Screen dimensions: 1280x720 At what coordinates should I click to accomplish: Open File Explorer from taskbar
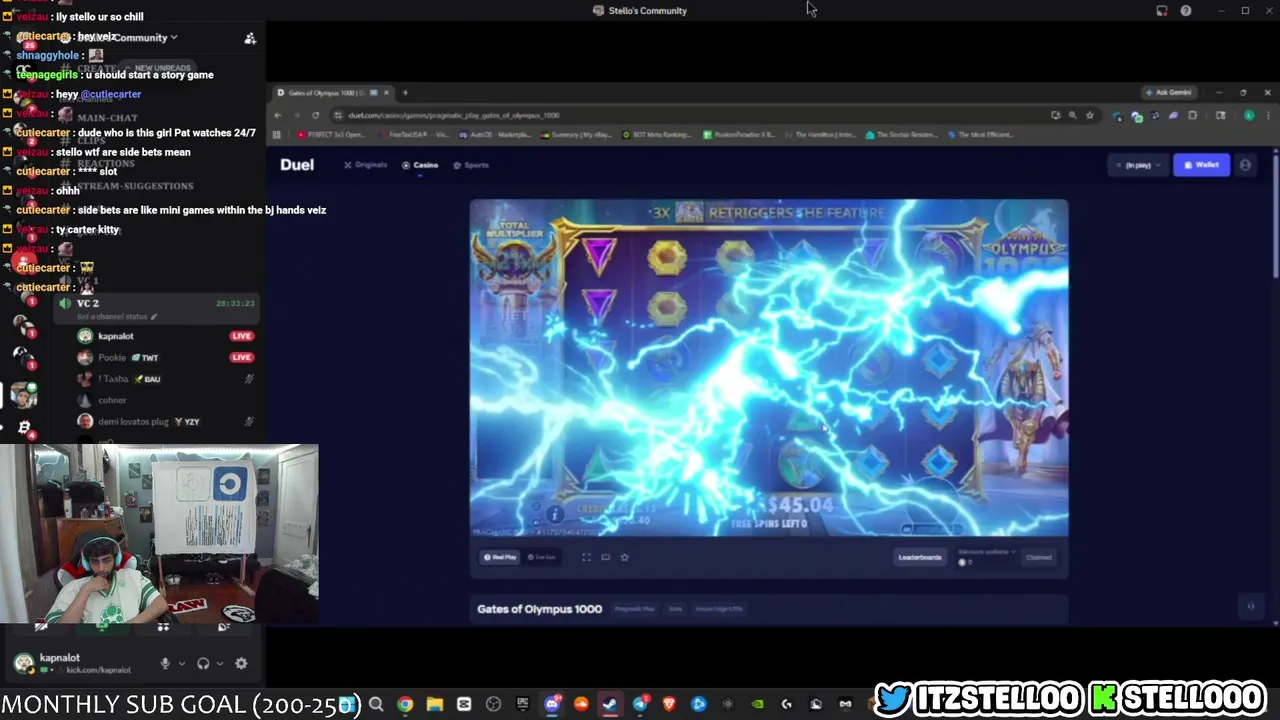(434, 704)
